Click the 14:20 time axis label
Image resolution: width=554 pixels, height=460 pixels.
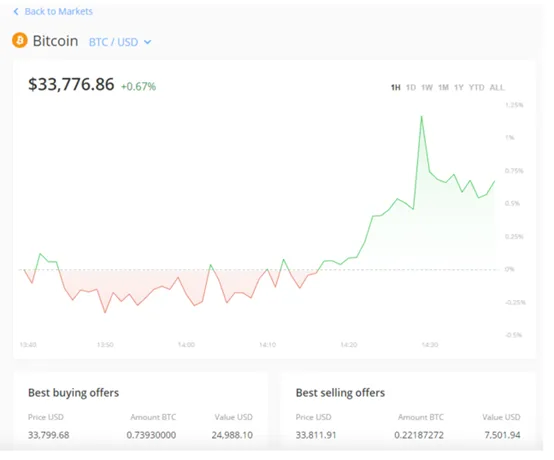pyautogui.click(x=349, y=344)
